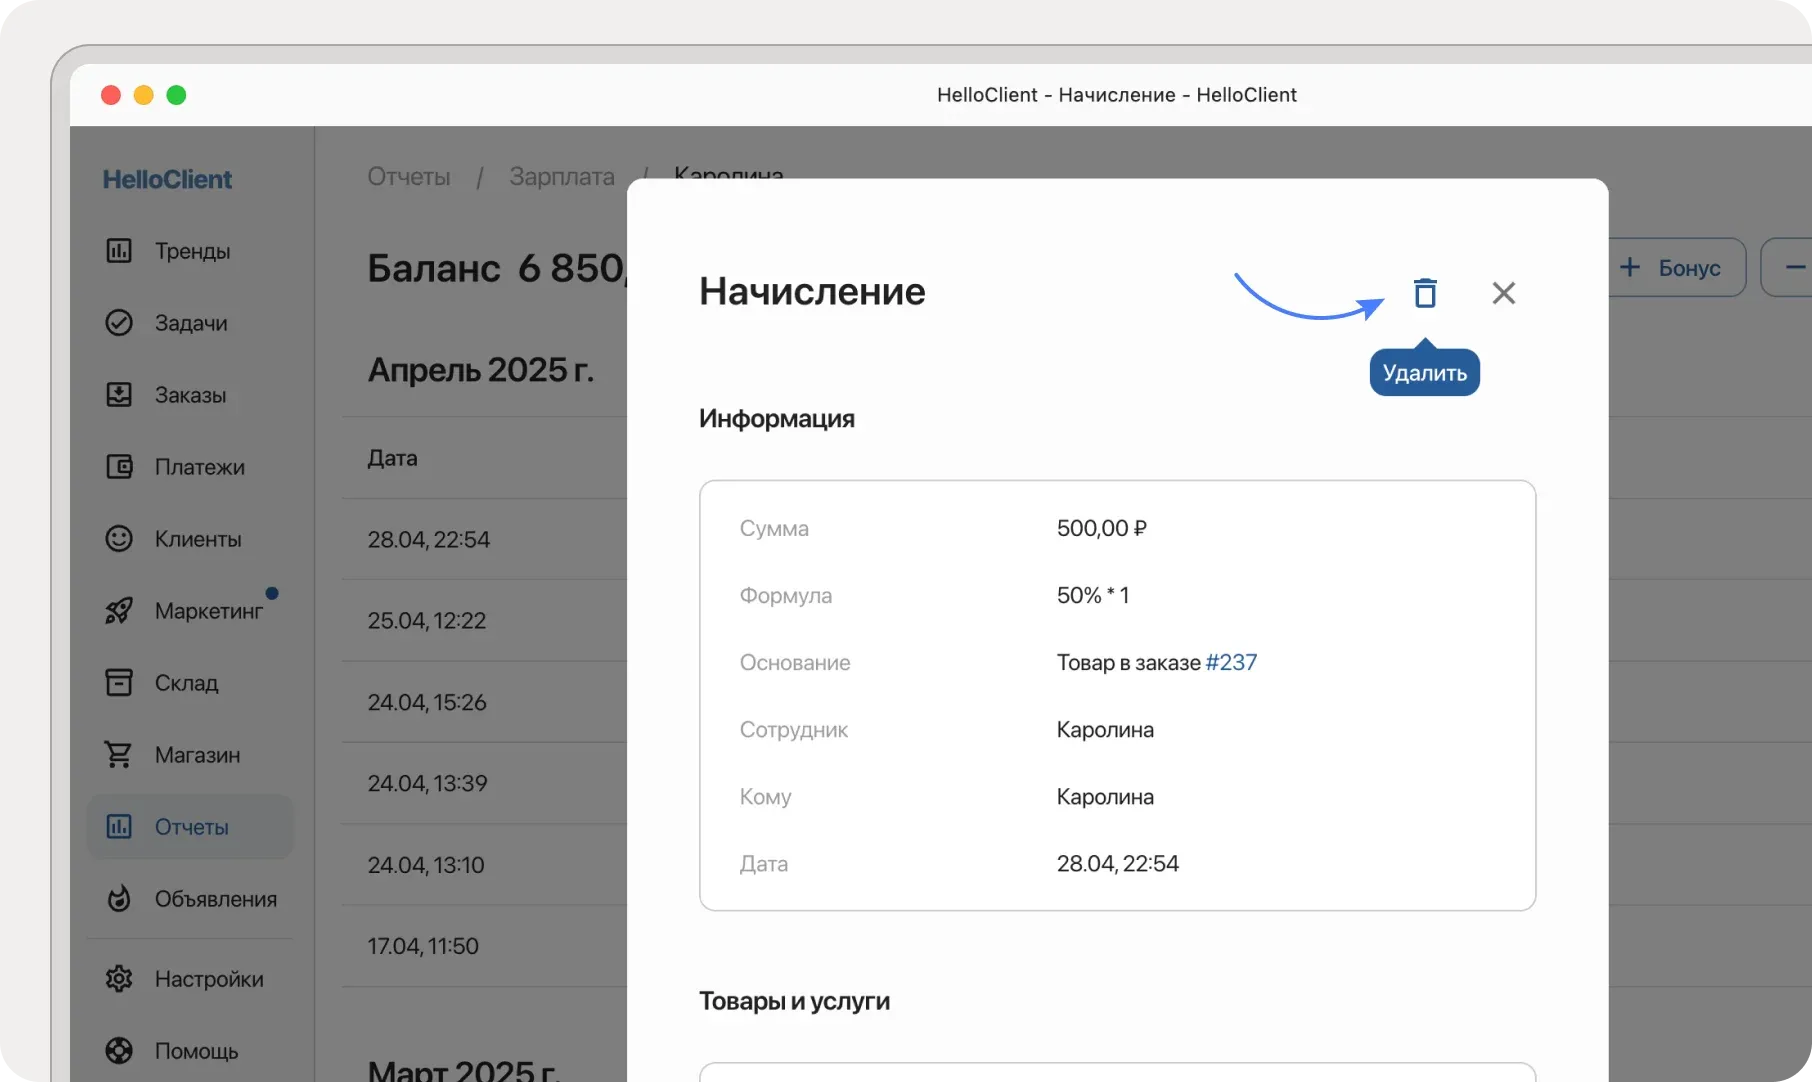Click the Магазин shopping cart icon
The width and height of the screenshot is (1812, 1082).
pos(119,754)
